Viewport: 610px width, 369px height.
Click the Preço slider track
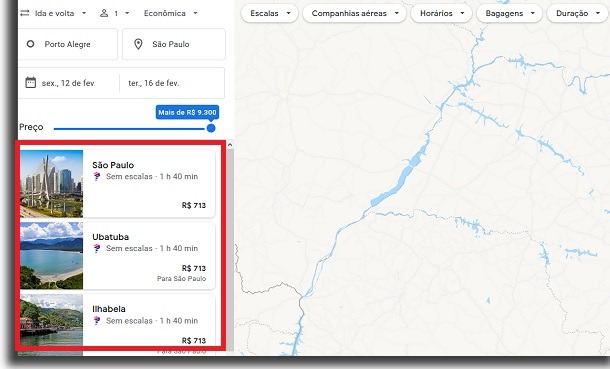tap(129, 128)
